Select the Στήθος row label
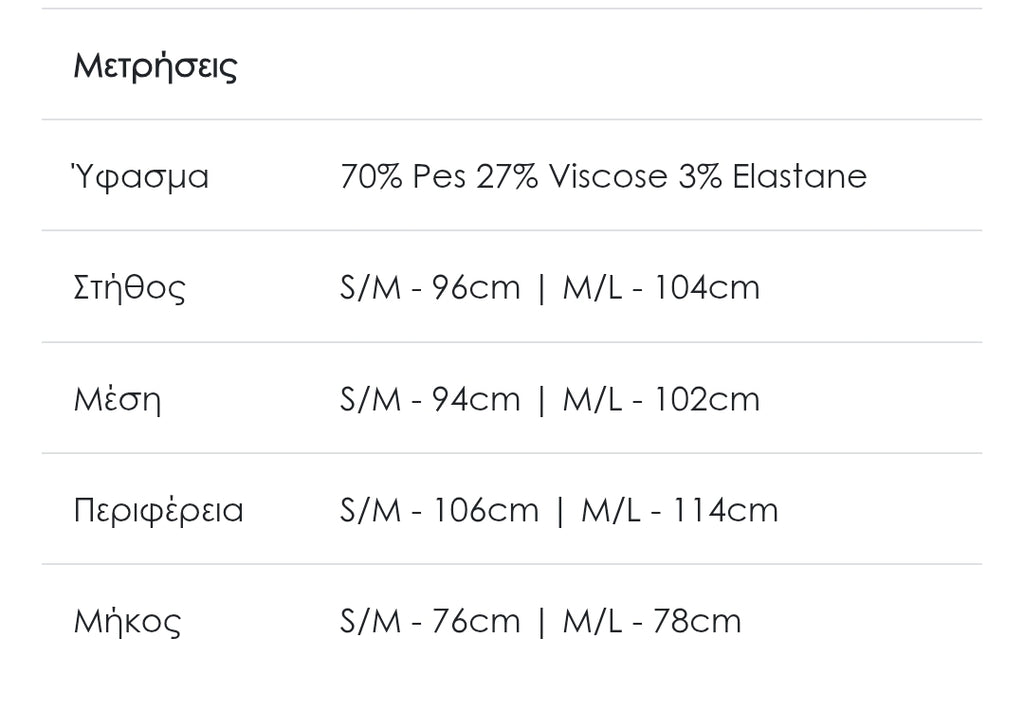The image size is (1024, 711). click(130, 288)
